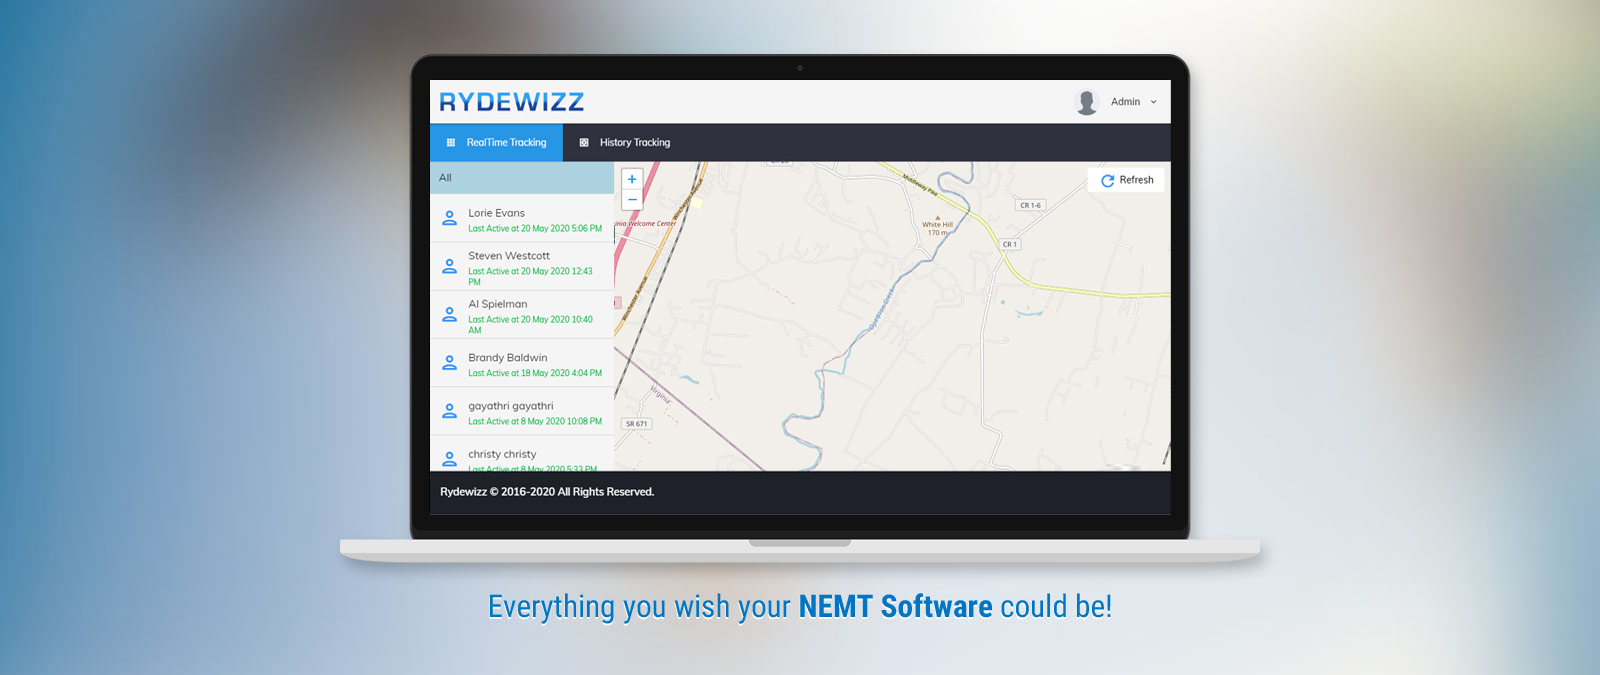Zoom out on the map
The image size is (1600, 675).
[x=632, y=200]
